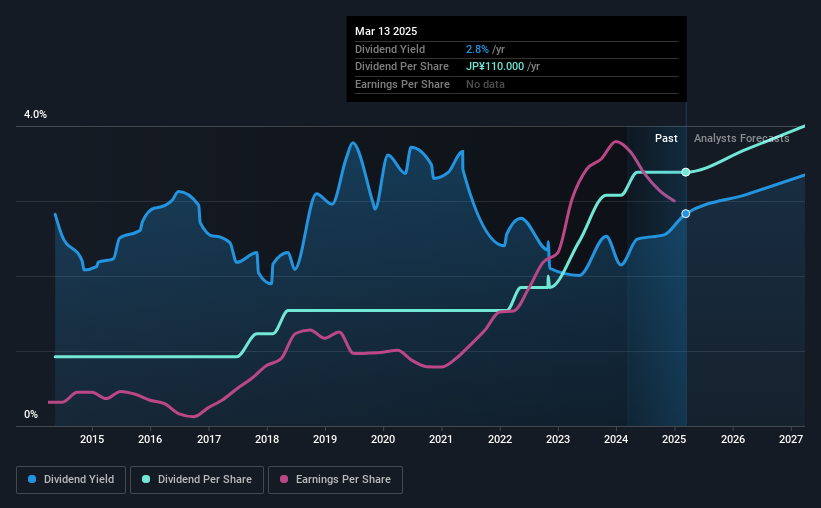821x508 pixels.
Task: Toggle the Earnings Per Share legend series
Action: click(335, 480)
